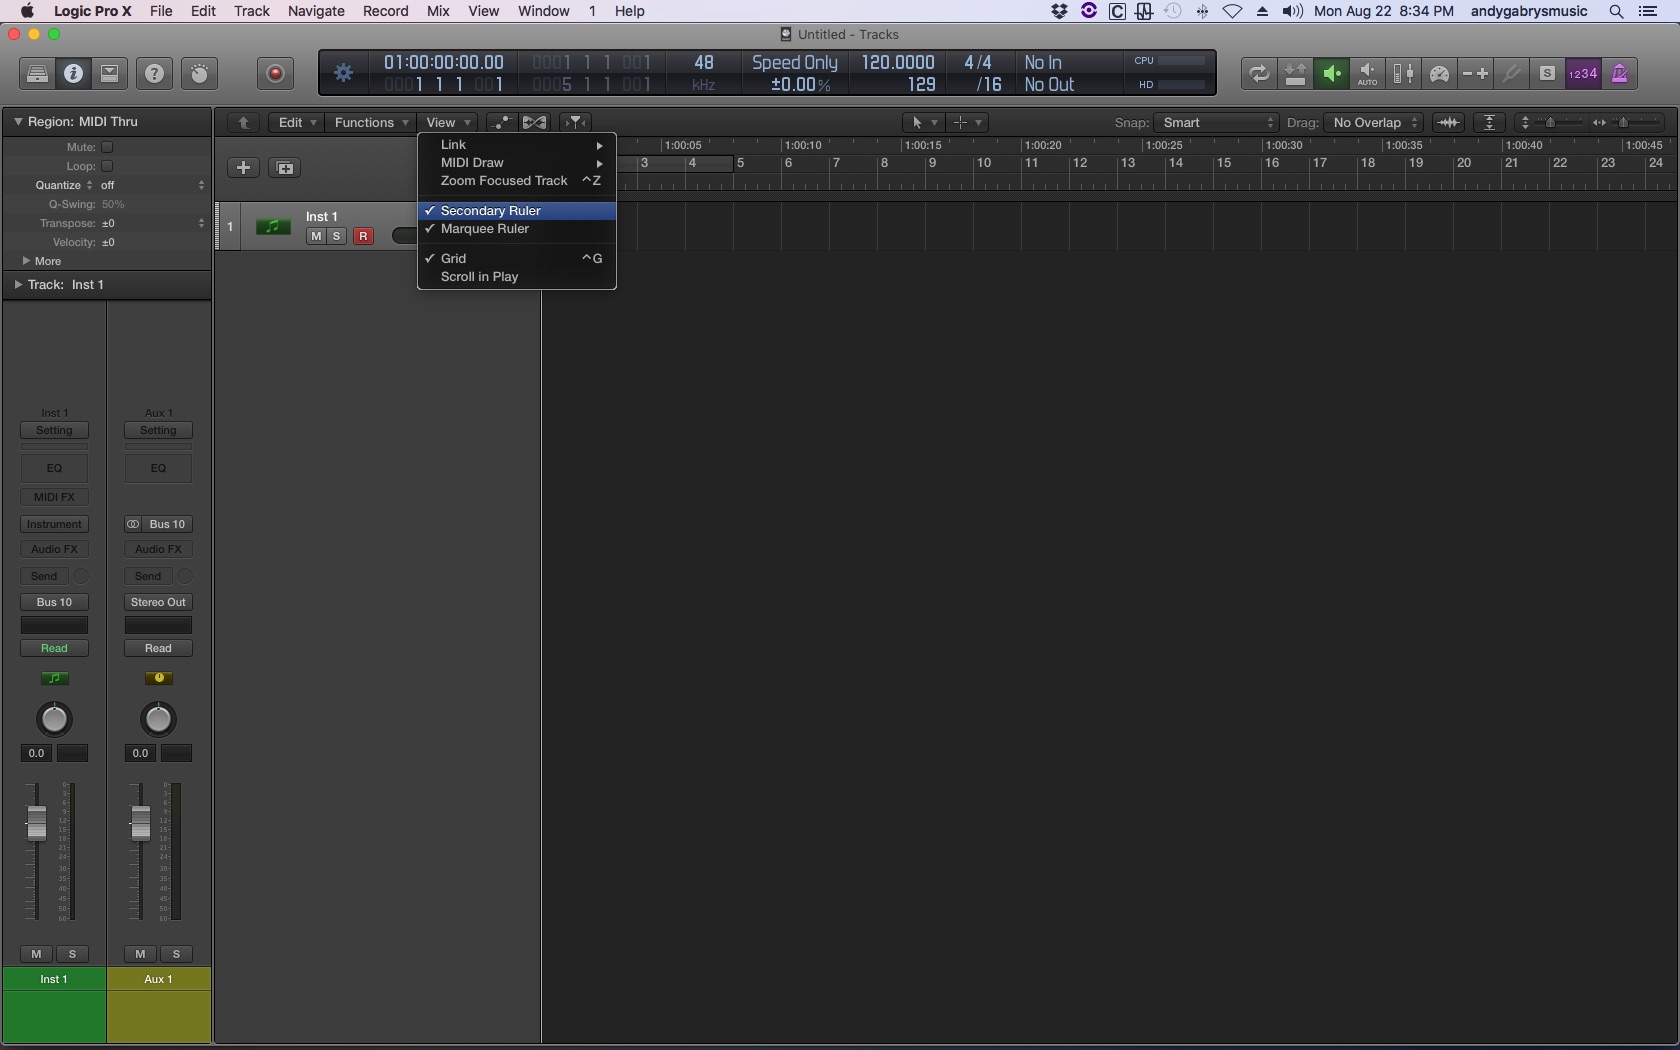Open the Snap Smart dropdown
1680x1050 pixels.
coord(1216,122)
